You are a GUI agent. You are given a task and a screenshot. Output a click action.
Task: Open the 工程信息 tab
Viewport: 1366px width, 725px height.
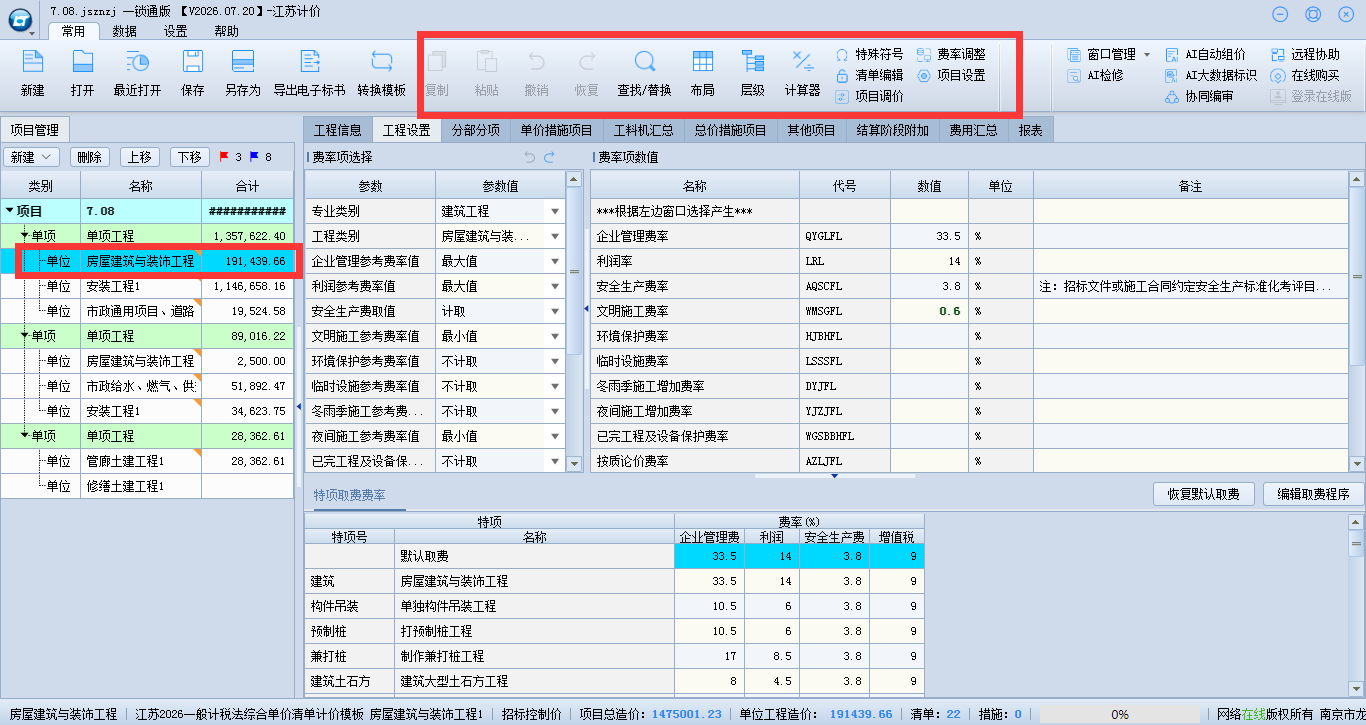pyautogui.click(x=338, y=130)
